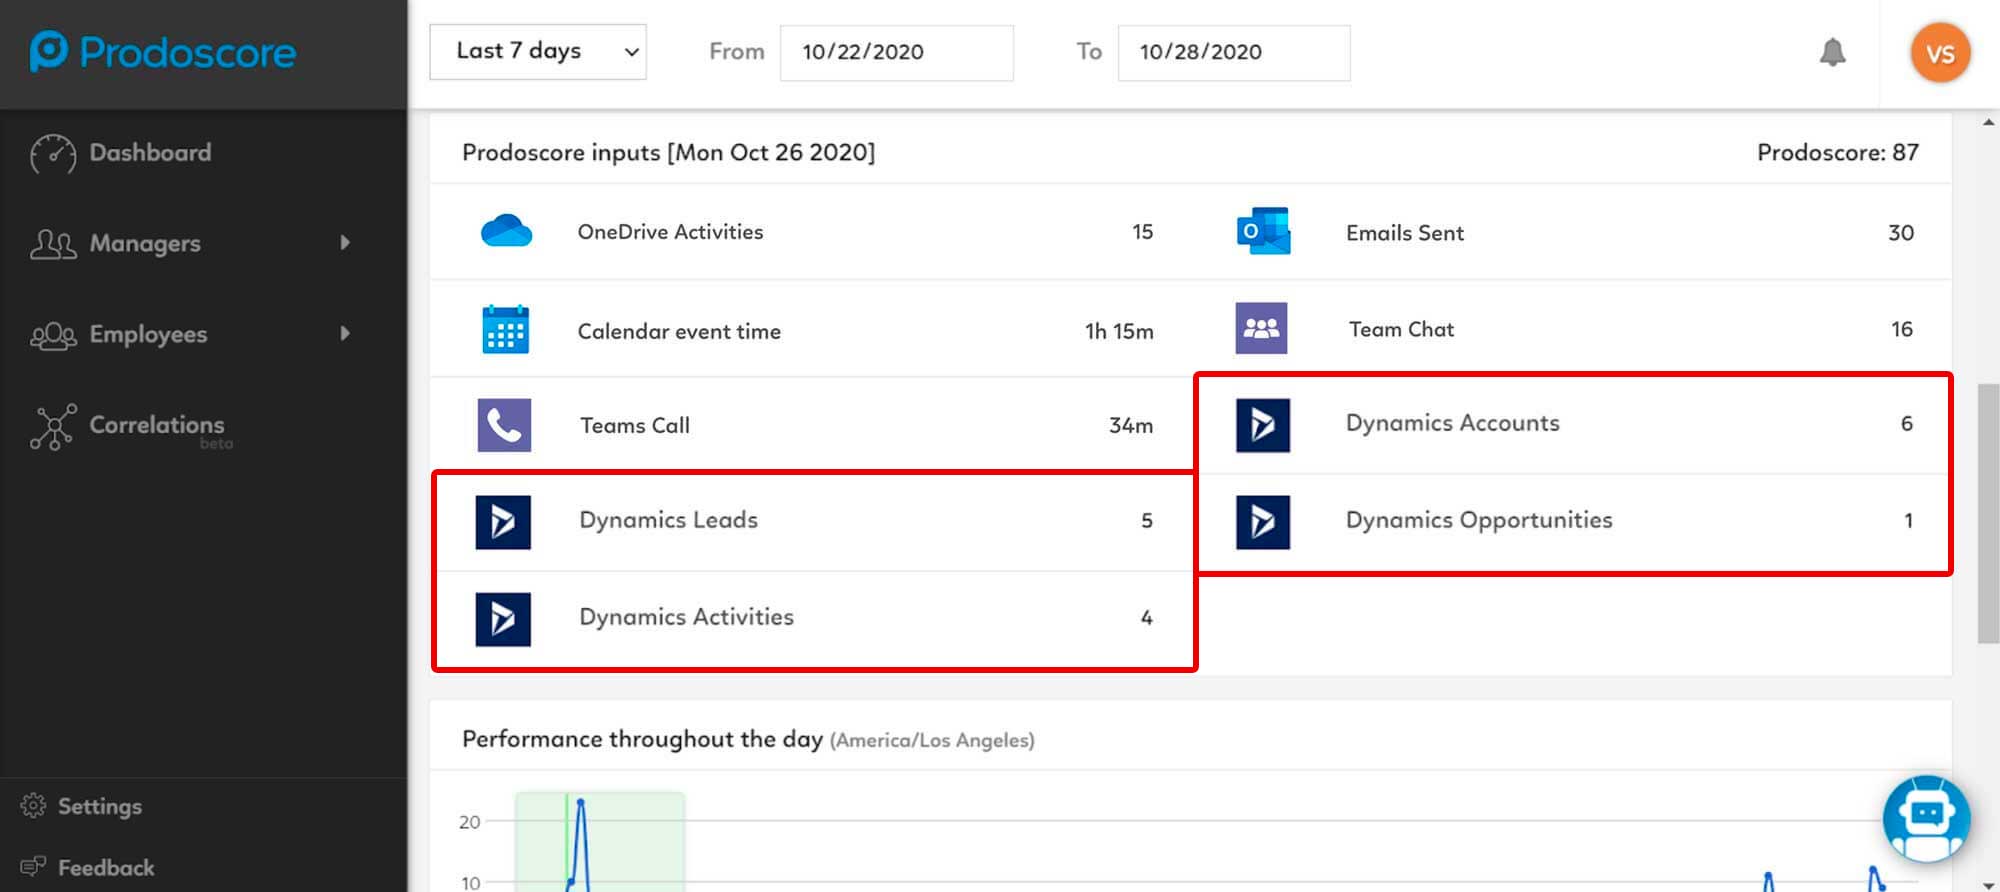
Task: Click the Team Chat count 16
Action: click(1902, 329)
